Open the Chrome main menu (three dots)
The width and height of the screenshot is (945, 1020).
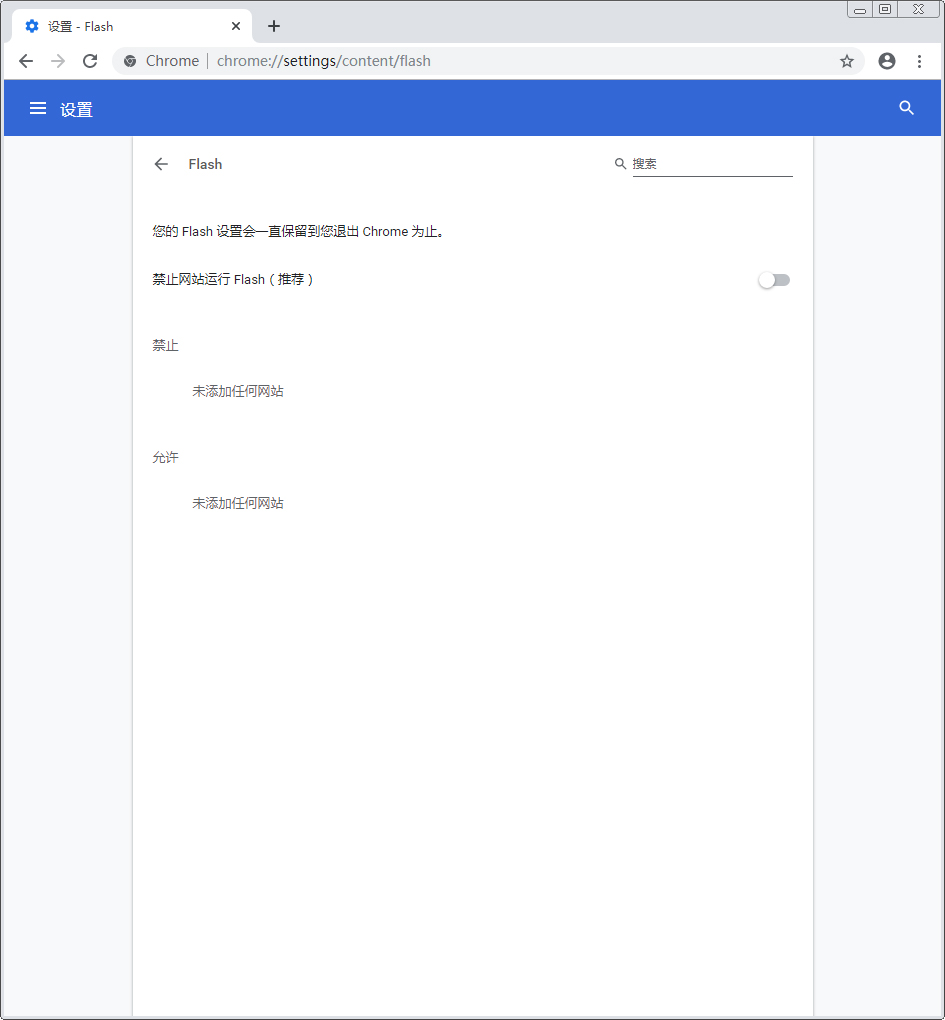coord(920,61)
